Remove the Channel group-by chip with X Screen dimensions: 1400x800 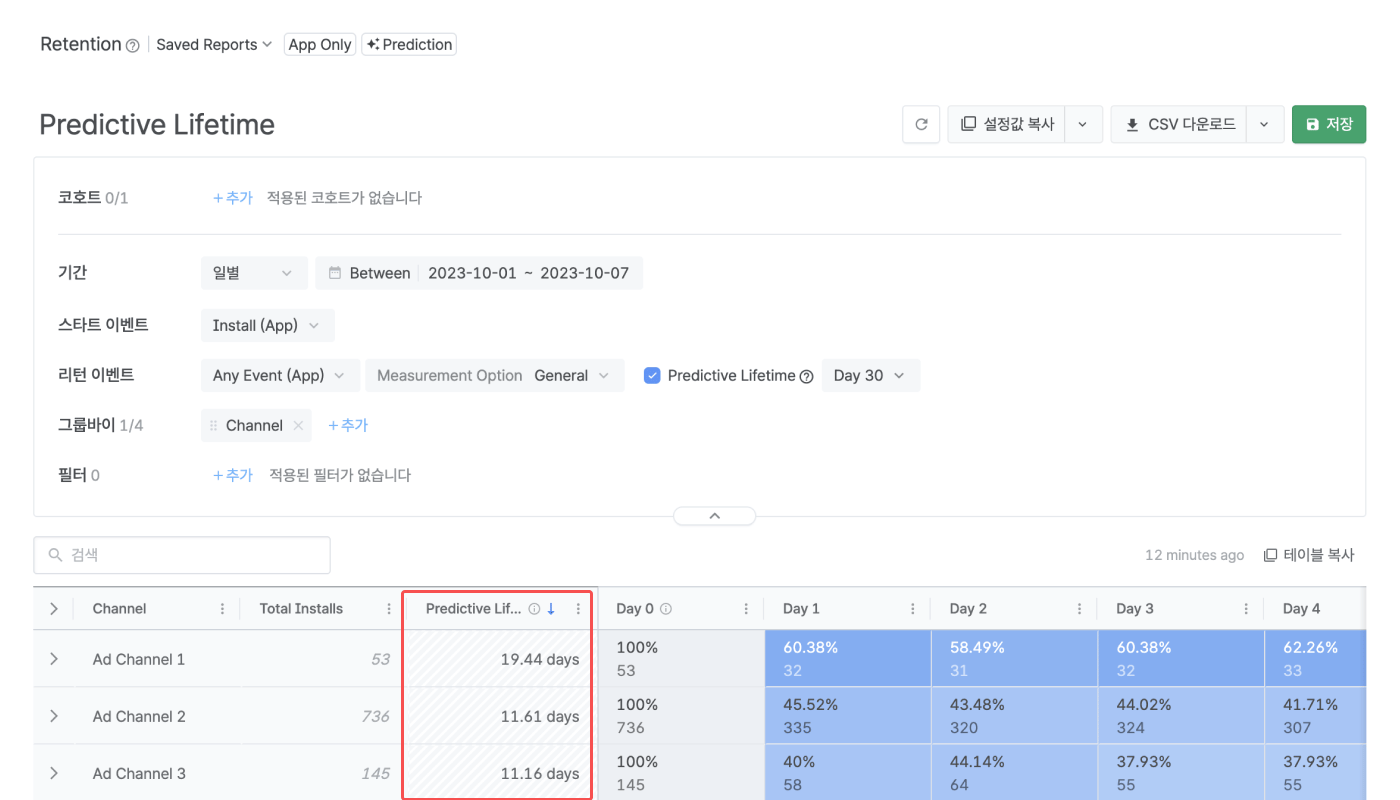298,426
